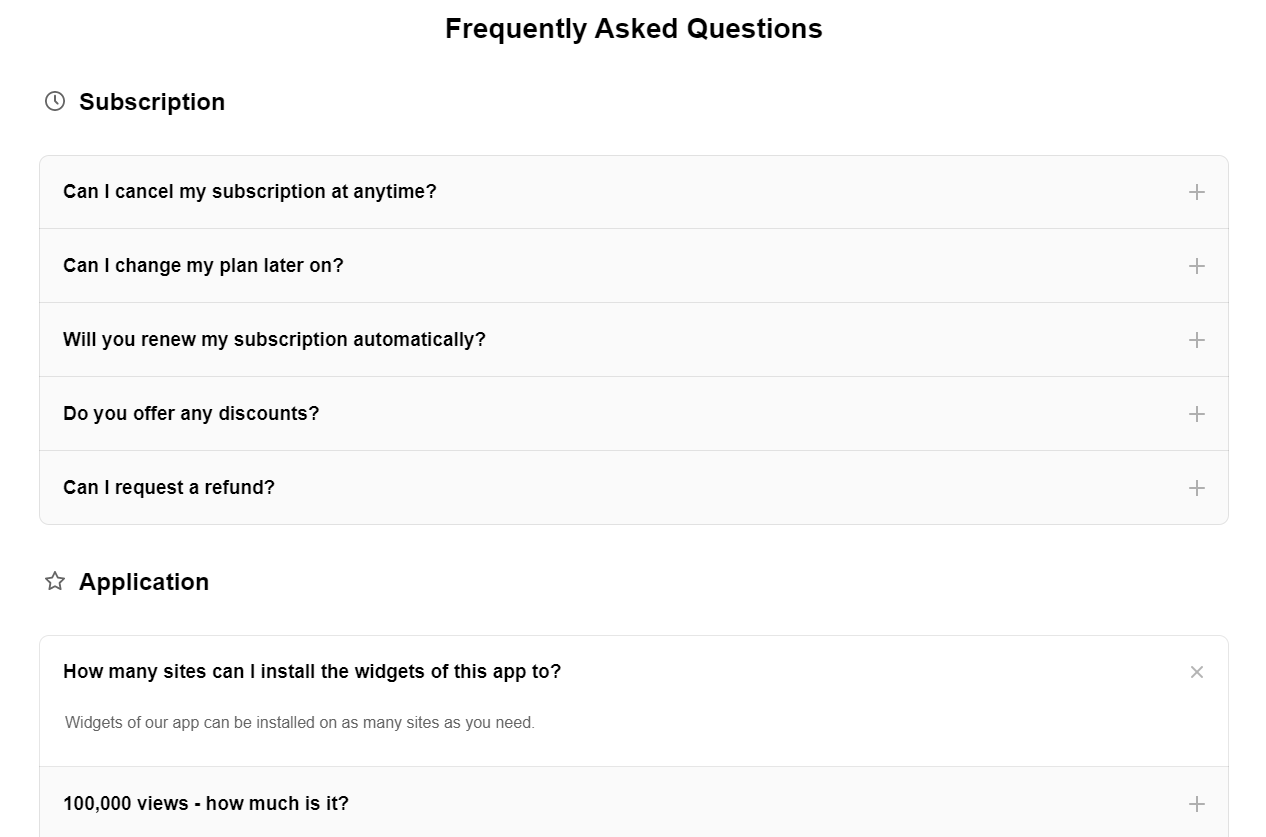
Task: Expand "Can I request a refund?" question
Action: [x=169, y=487]
